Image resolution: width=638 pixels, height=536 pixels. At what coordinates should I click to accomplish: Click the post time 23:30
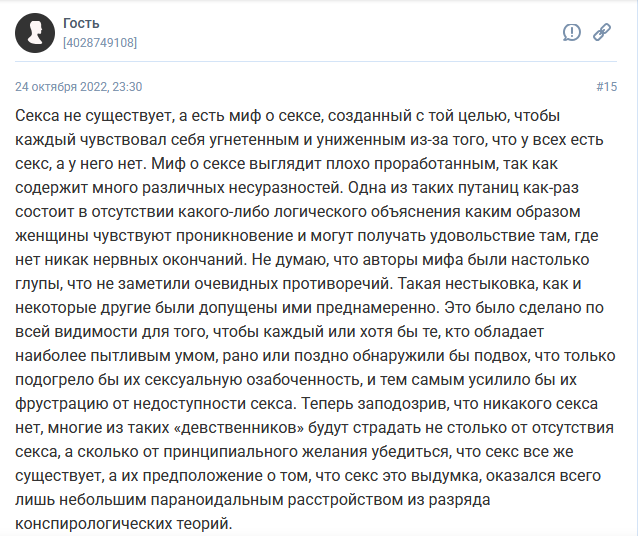coord(129,87)
